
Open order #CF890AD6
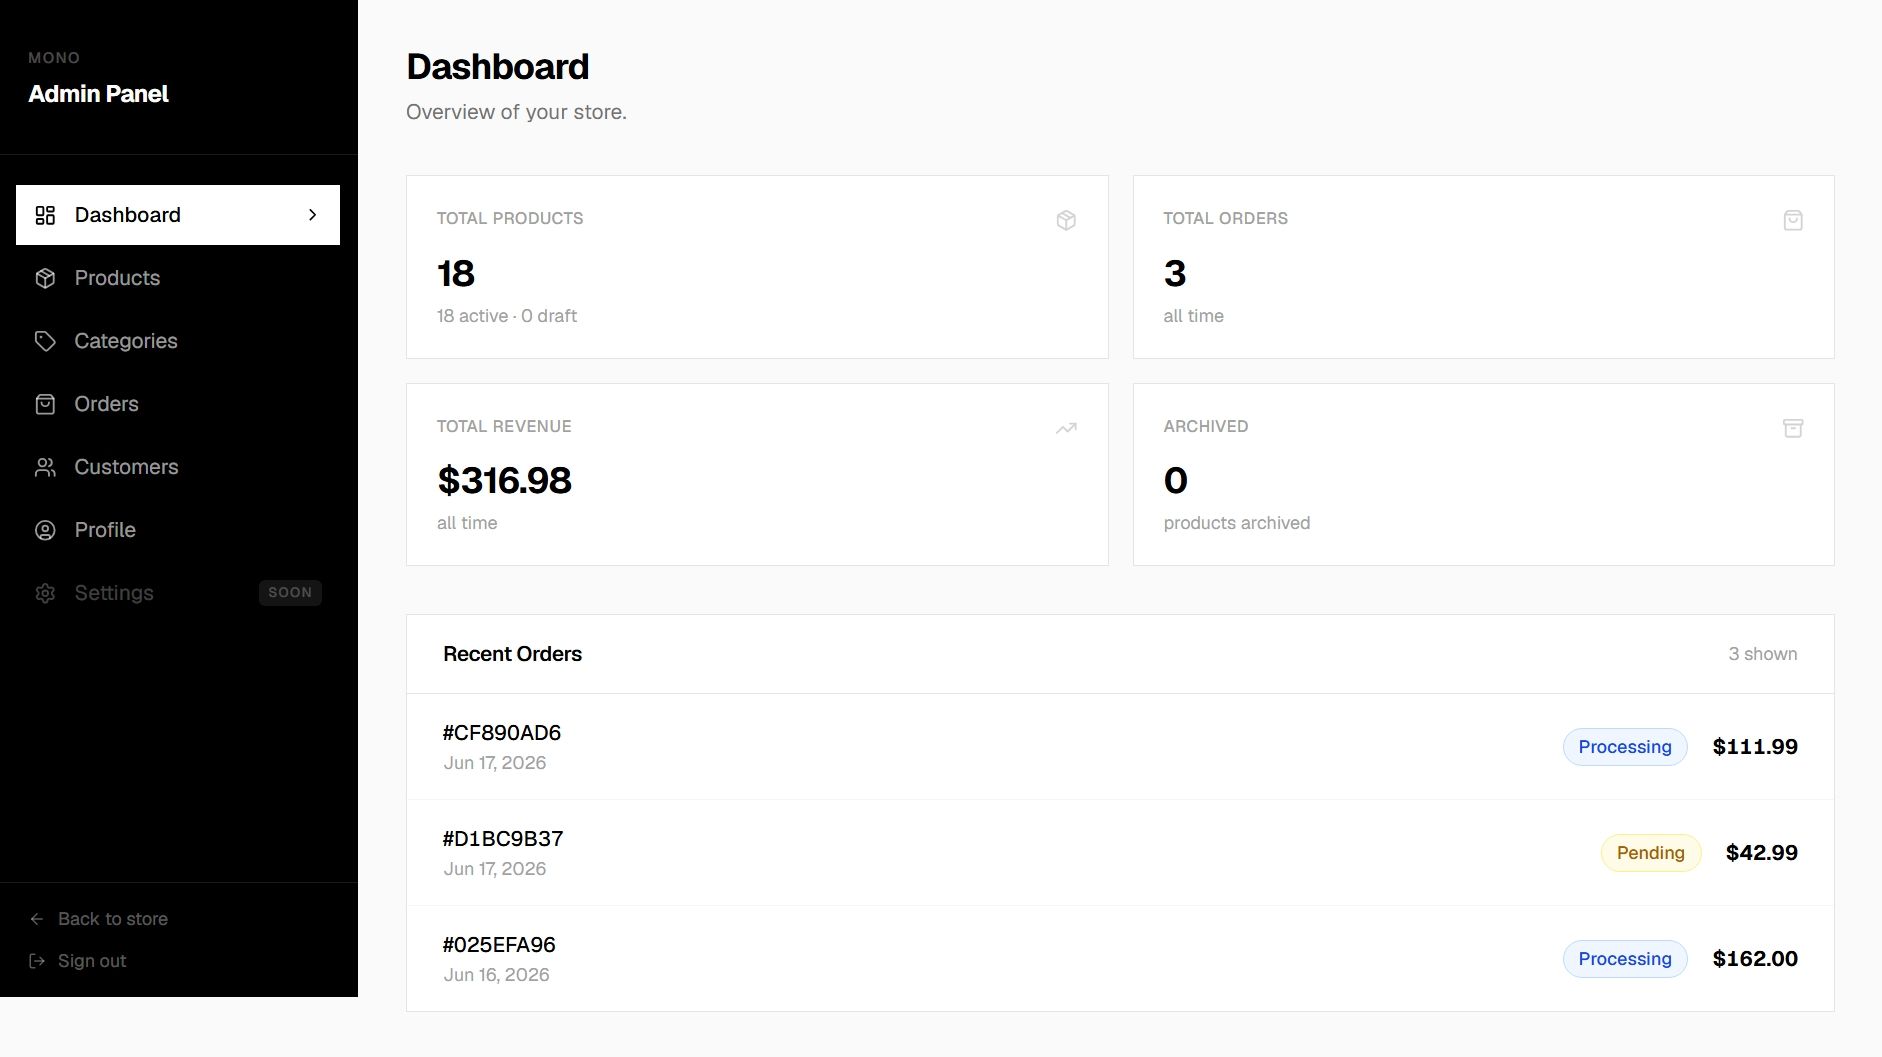tap(1120, 747)
